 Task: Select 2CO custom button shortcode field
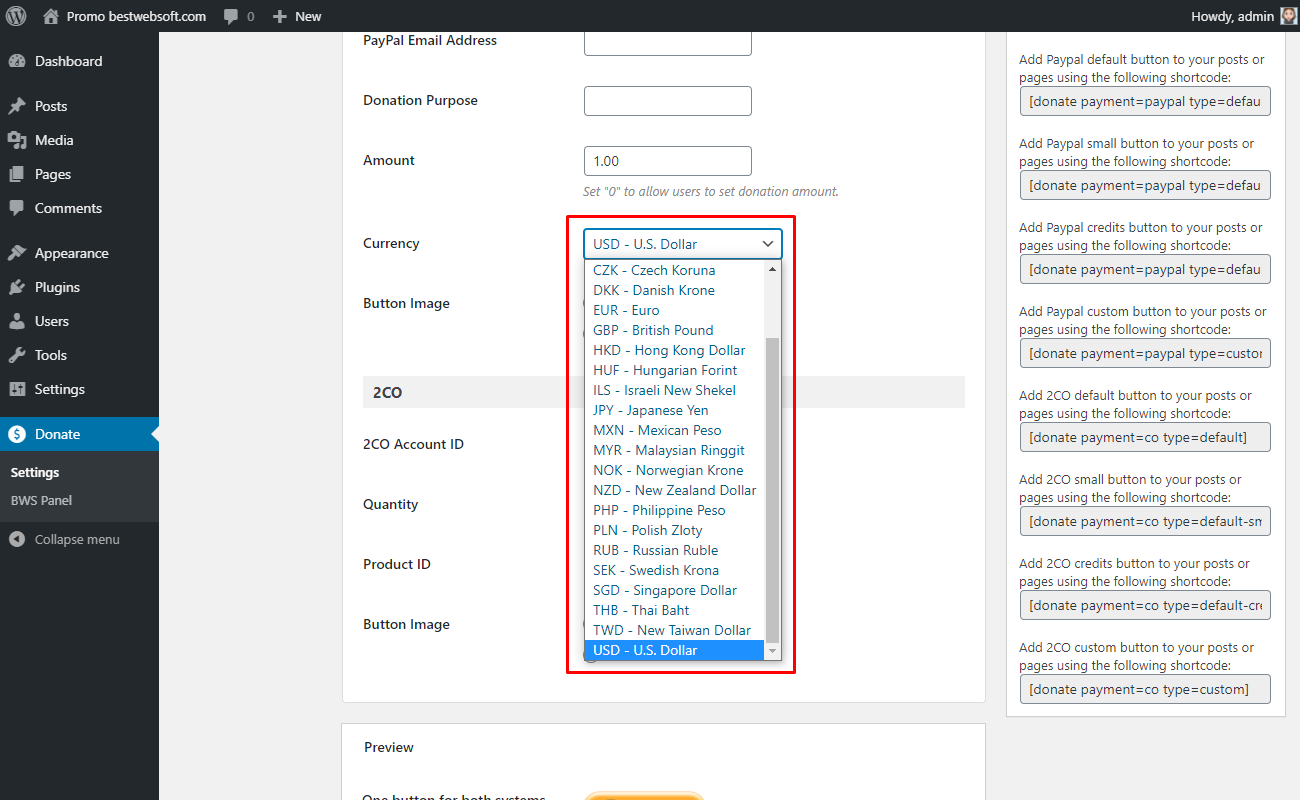[1145, 689]
